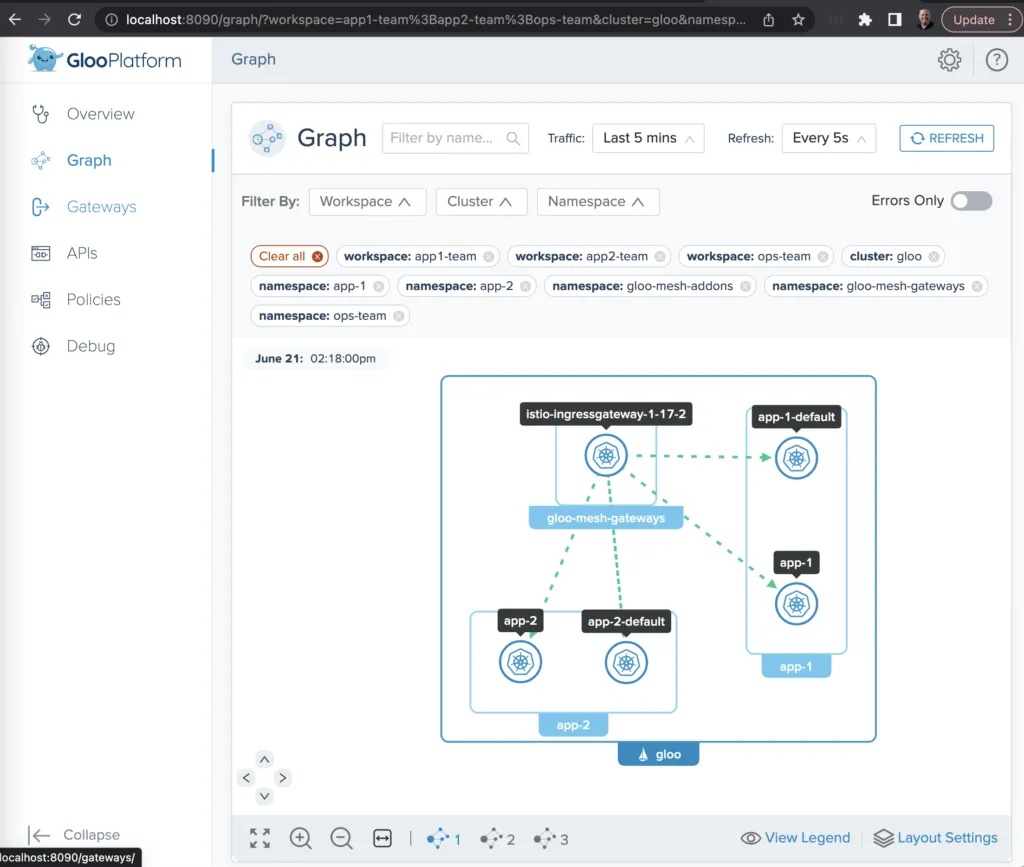Open the Workspace filter dropdown
The height and width of the screenshot is (867, 1024).
tap(367, 202)
